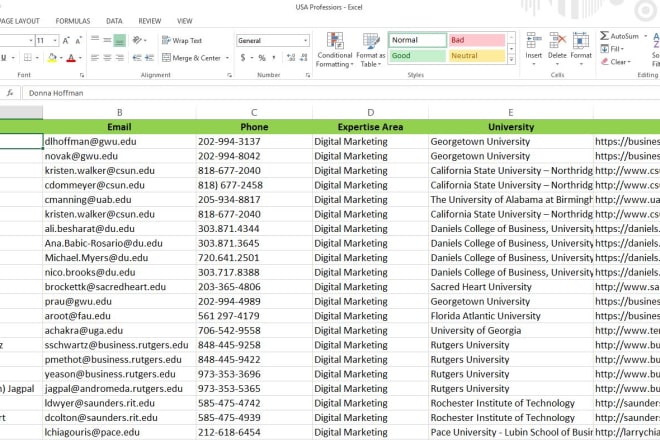This screenshot has width=660, height=440.
Task: Click the Borders icon
Action: [28, 58]
